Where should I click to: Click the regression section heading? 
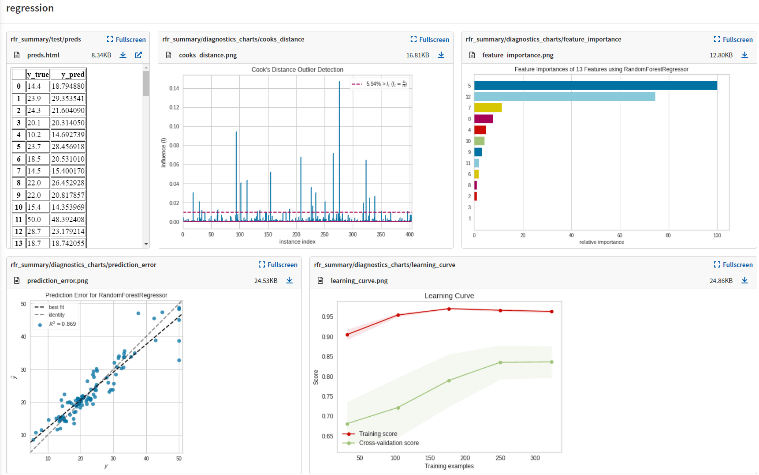click(x=30, y=8)
